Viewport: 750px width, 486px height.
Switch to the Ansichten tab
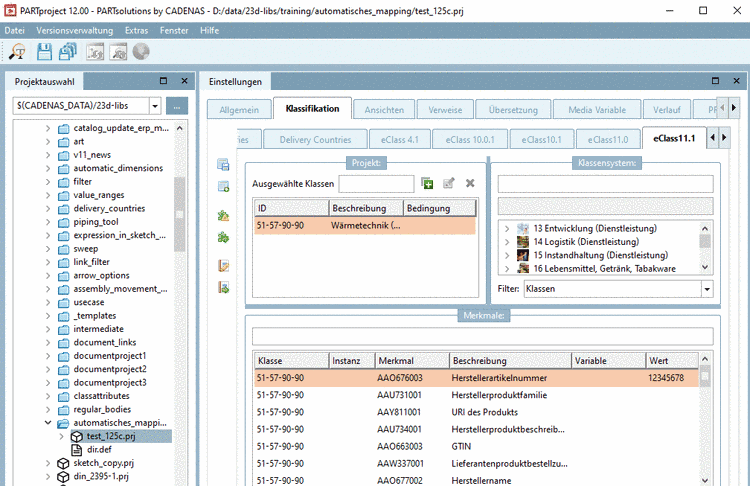pos(384,110)
